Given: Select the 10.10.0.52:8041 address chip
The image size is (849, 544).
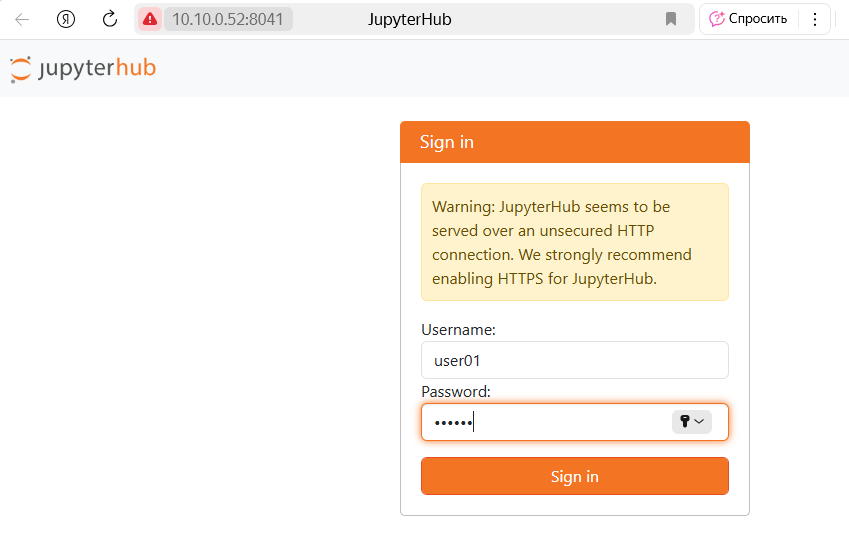Looking at the screenshot, I should [227, 19].
